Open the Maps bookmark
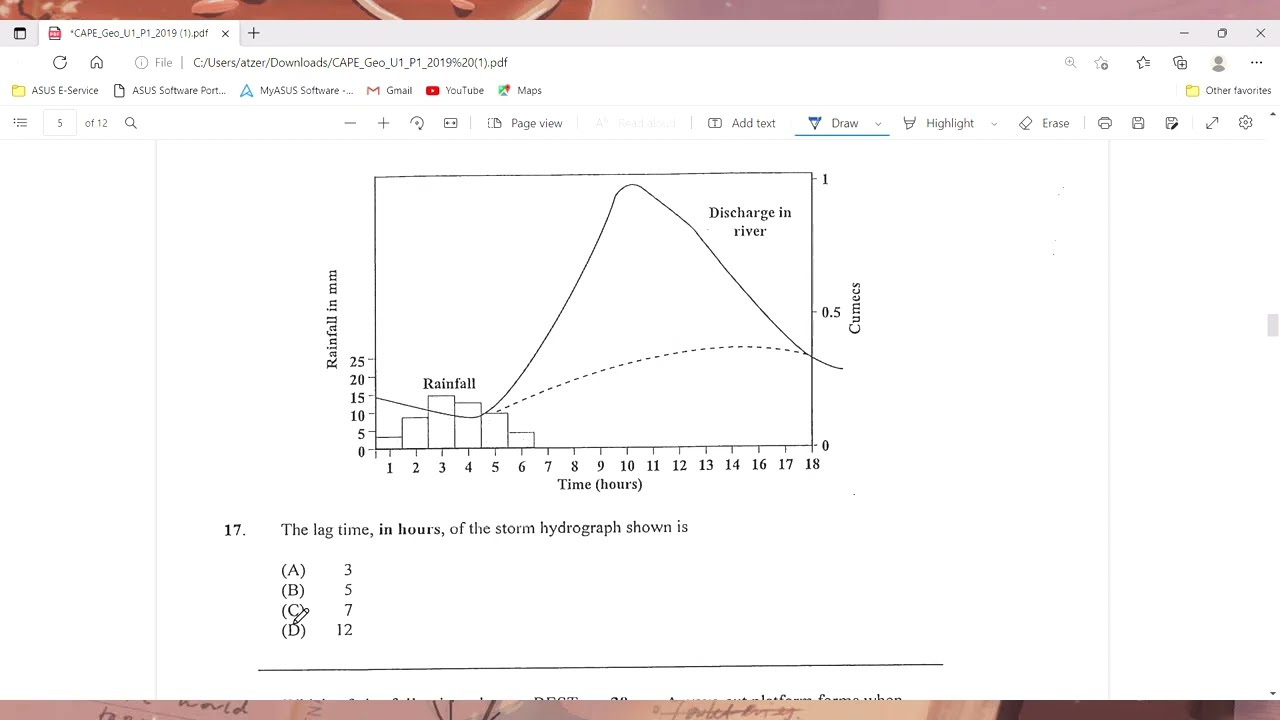 (519, 90)
